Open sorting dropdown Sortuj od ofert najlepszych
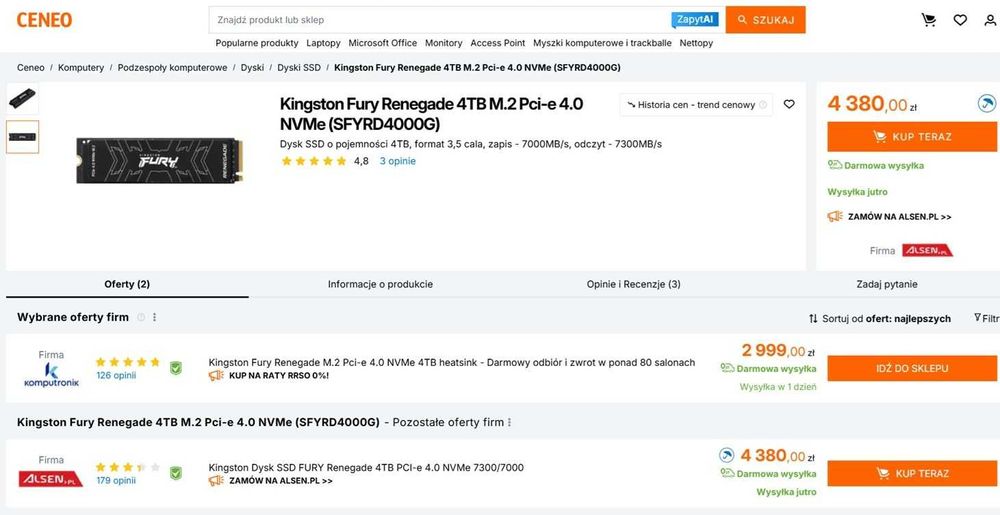The image size is (1000, 515). pyautogui.click(x=879, y=319)
